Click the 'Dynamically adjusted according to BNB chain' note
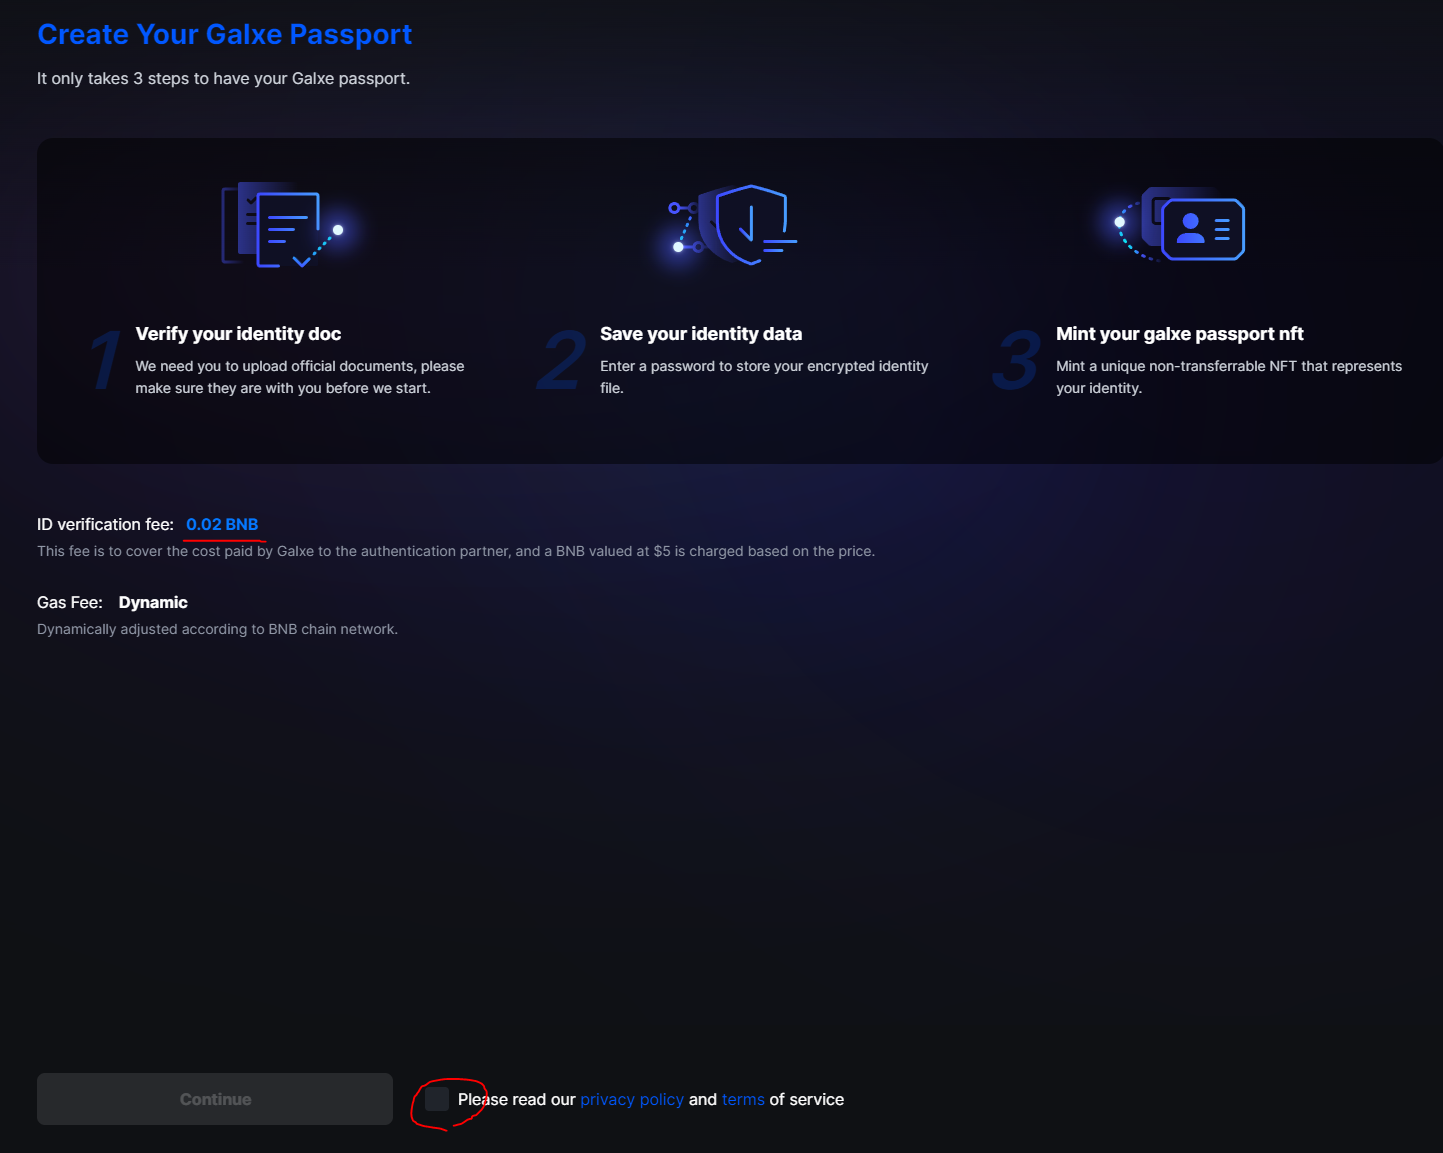1443x1153 pixels. pos(217,629)
